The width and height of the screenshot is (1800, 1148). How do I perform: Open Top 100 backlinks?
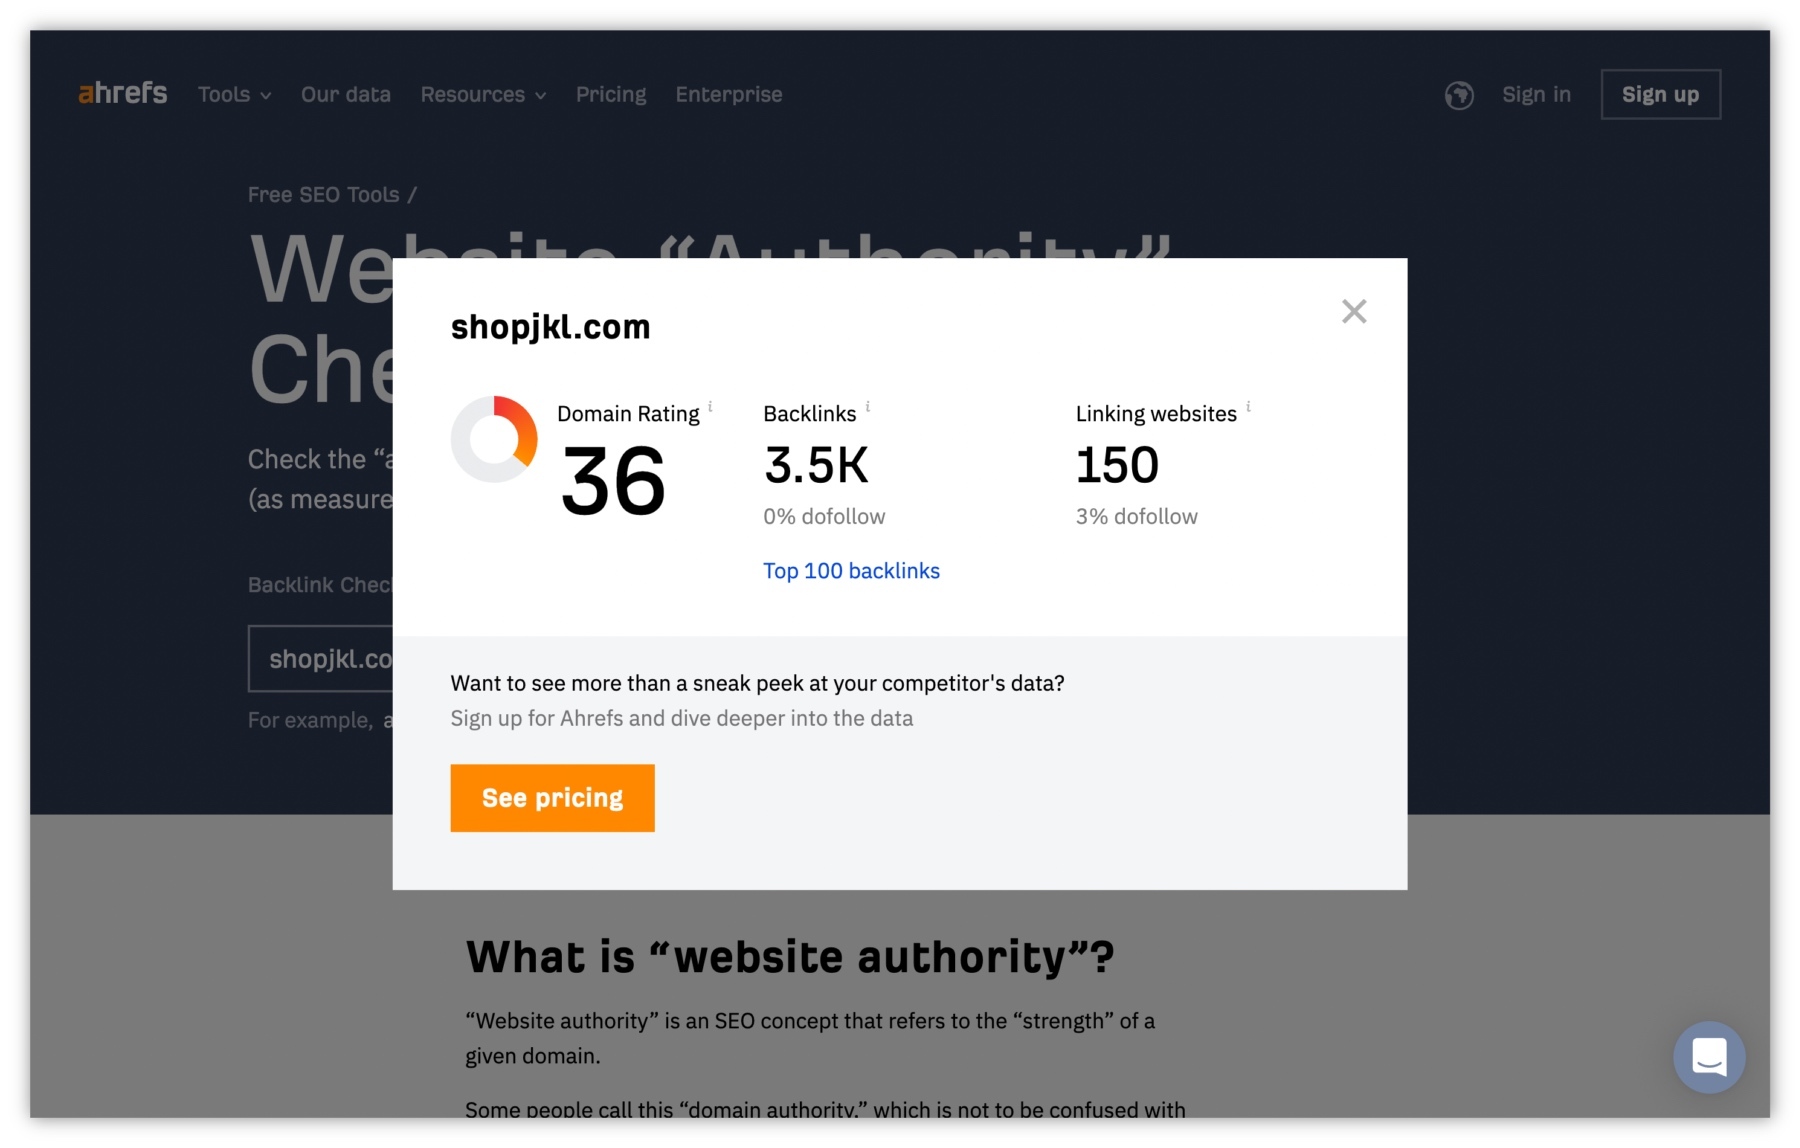click(851, 570)
